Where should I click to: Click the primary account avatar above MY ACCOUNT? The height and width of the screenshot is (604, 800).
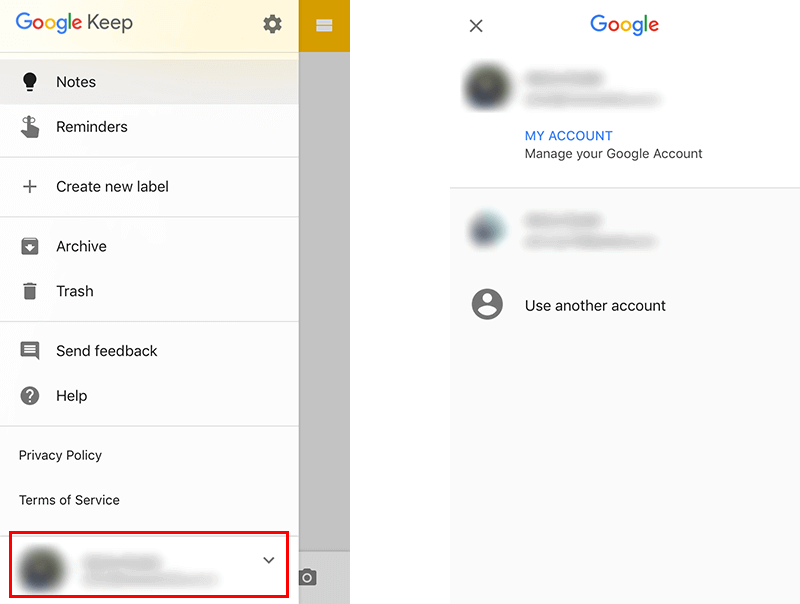[487, 87]
